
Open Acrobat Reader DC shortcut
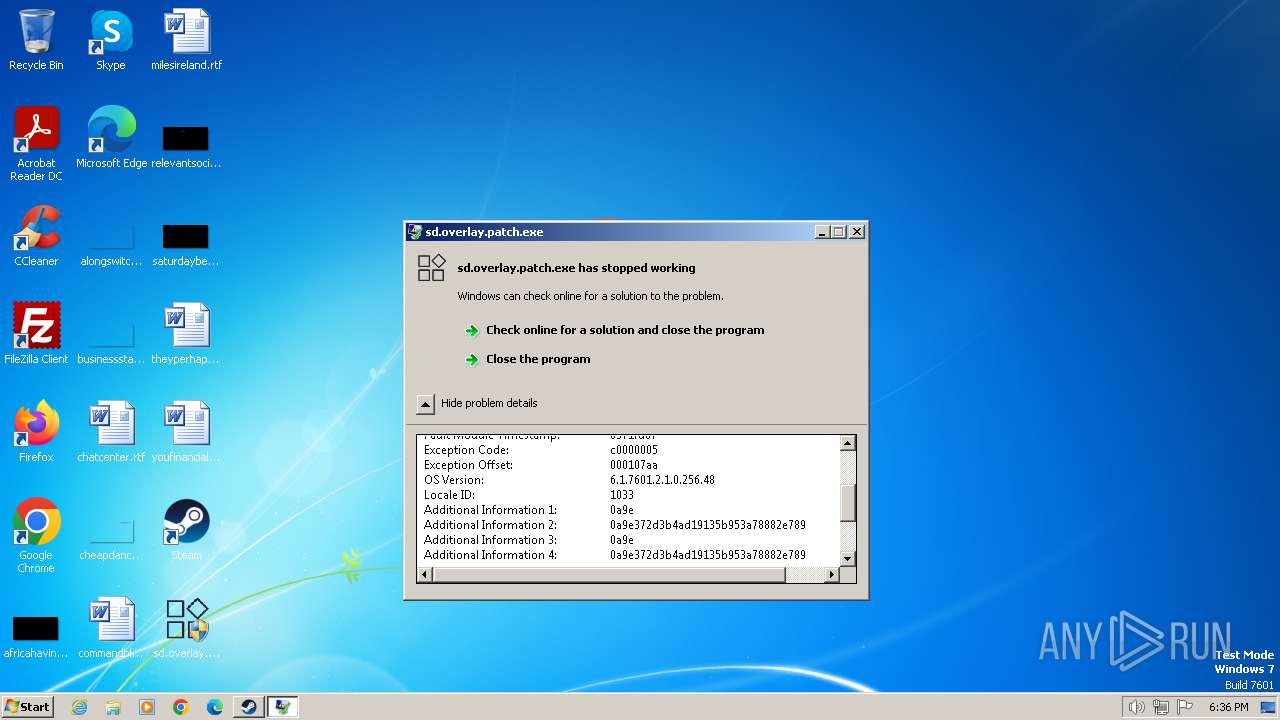[x=36, y=144]
